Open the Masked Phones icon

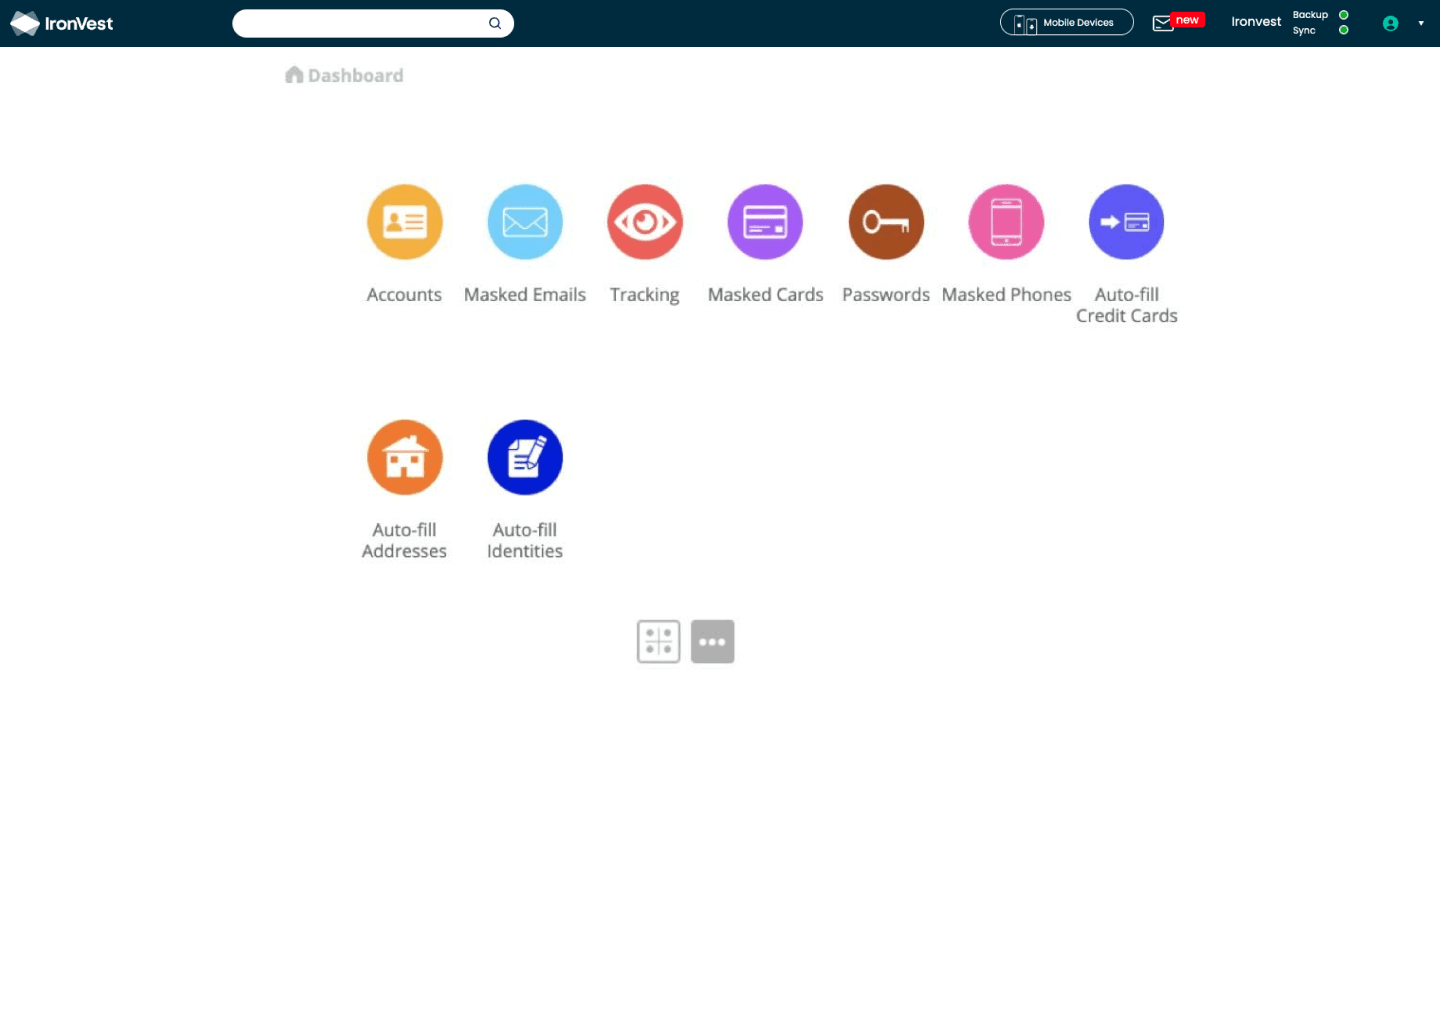pyautogui.click(x=1006, y=222)
